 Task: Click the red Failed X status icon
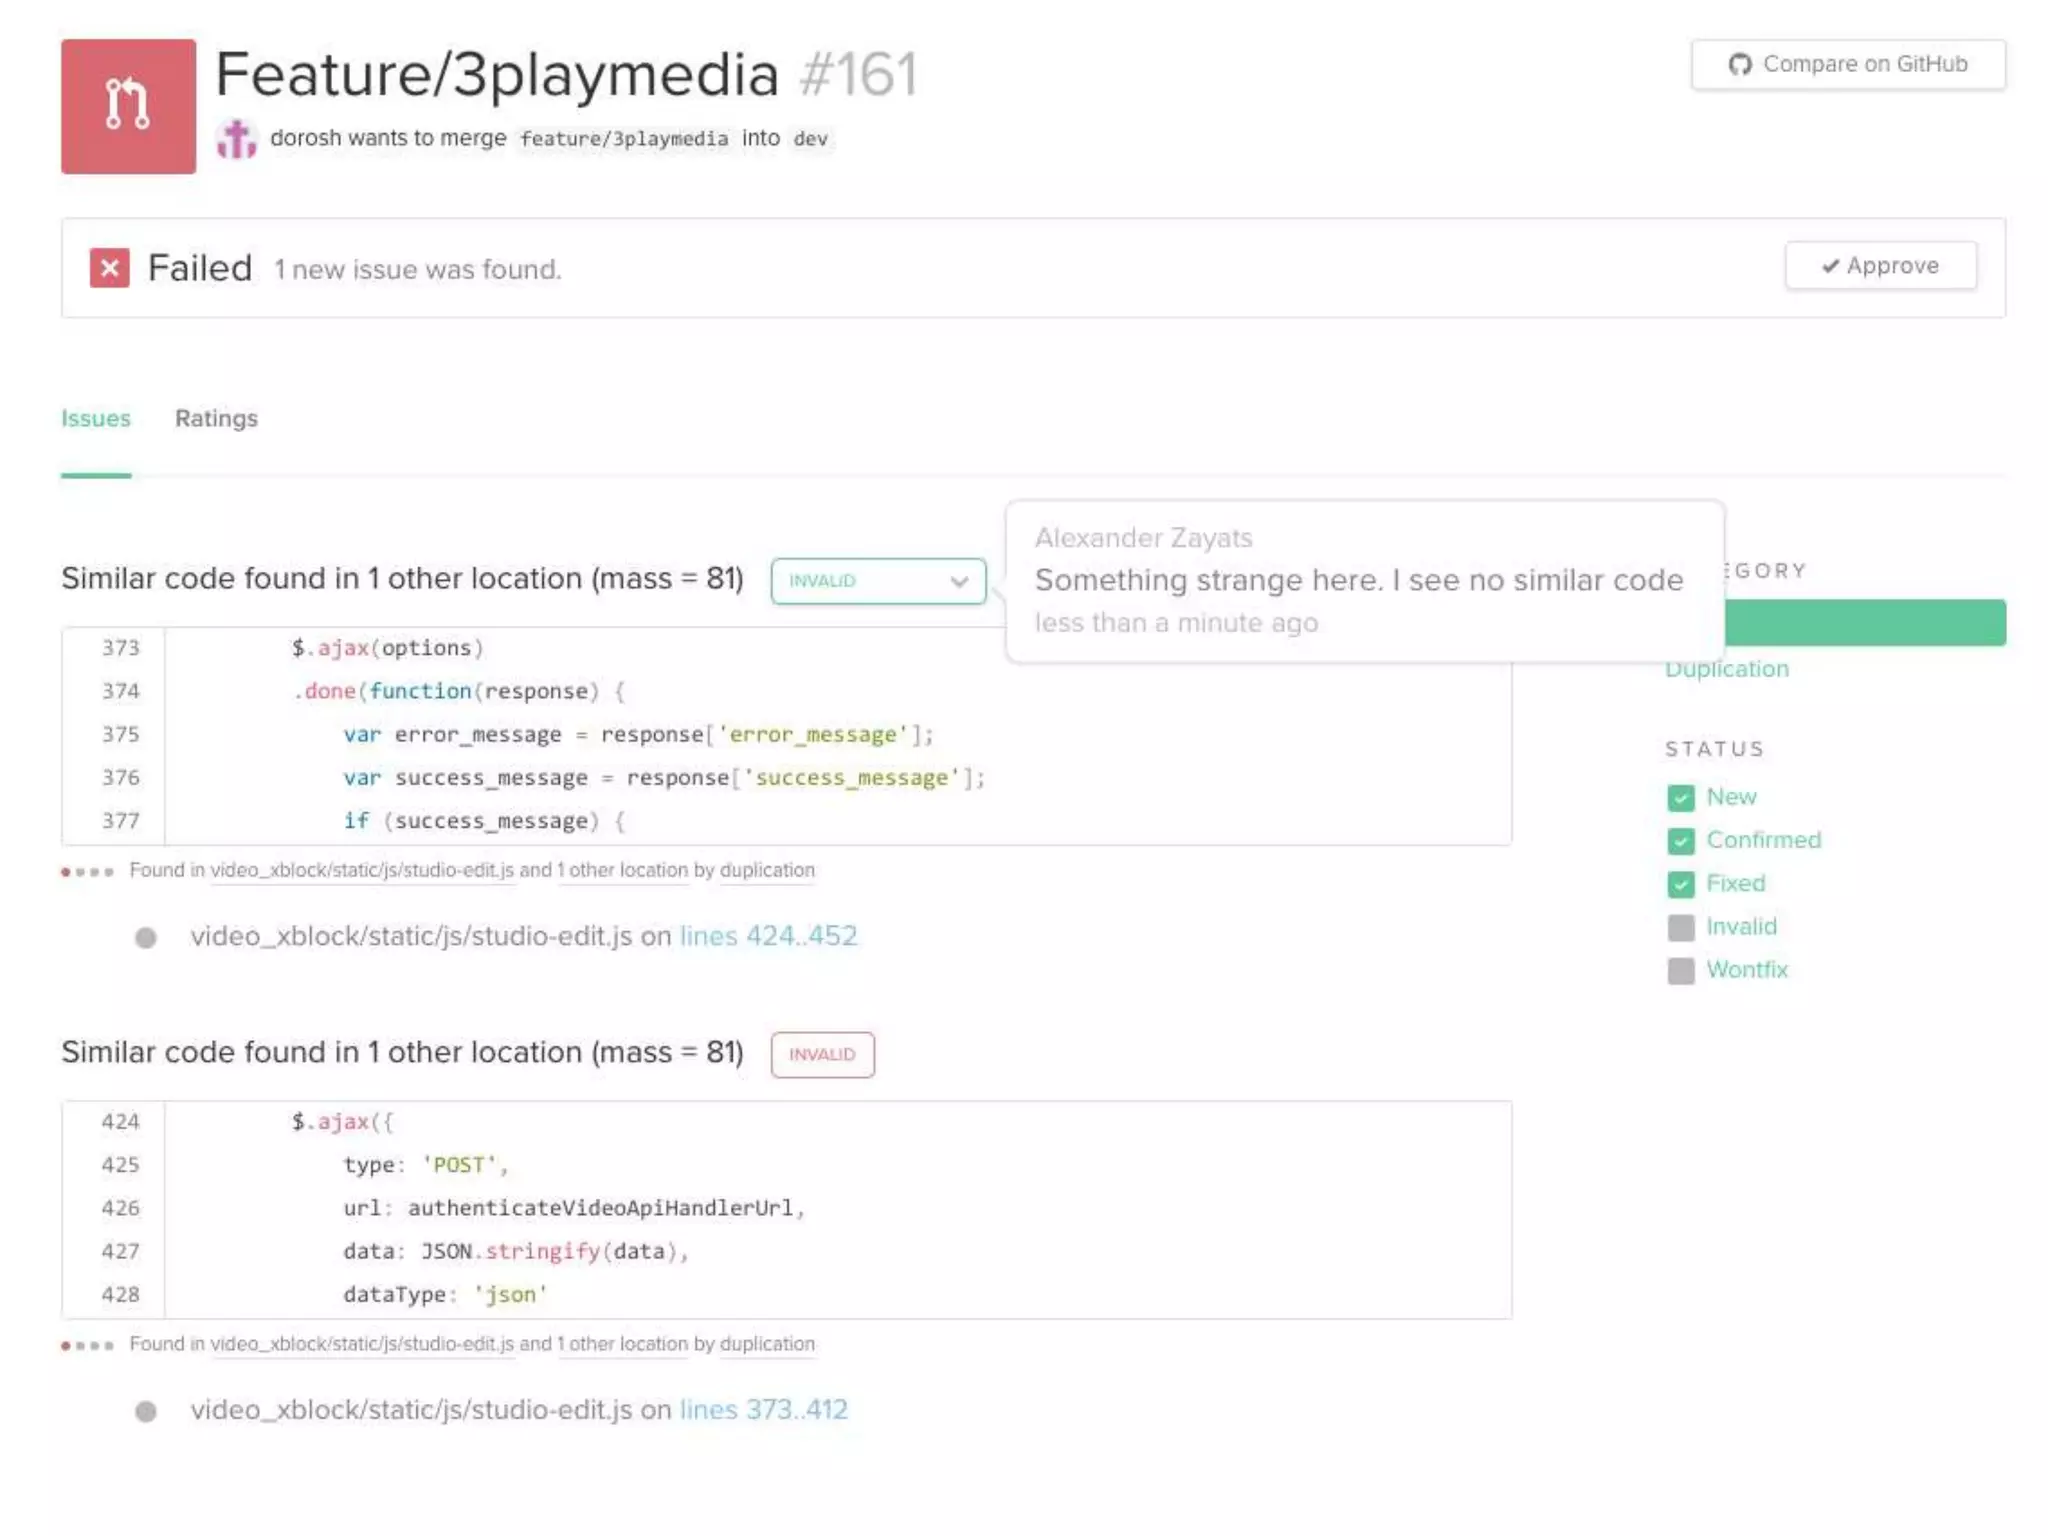[x=110, y=268]
